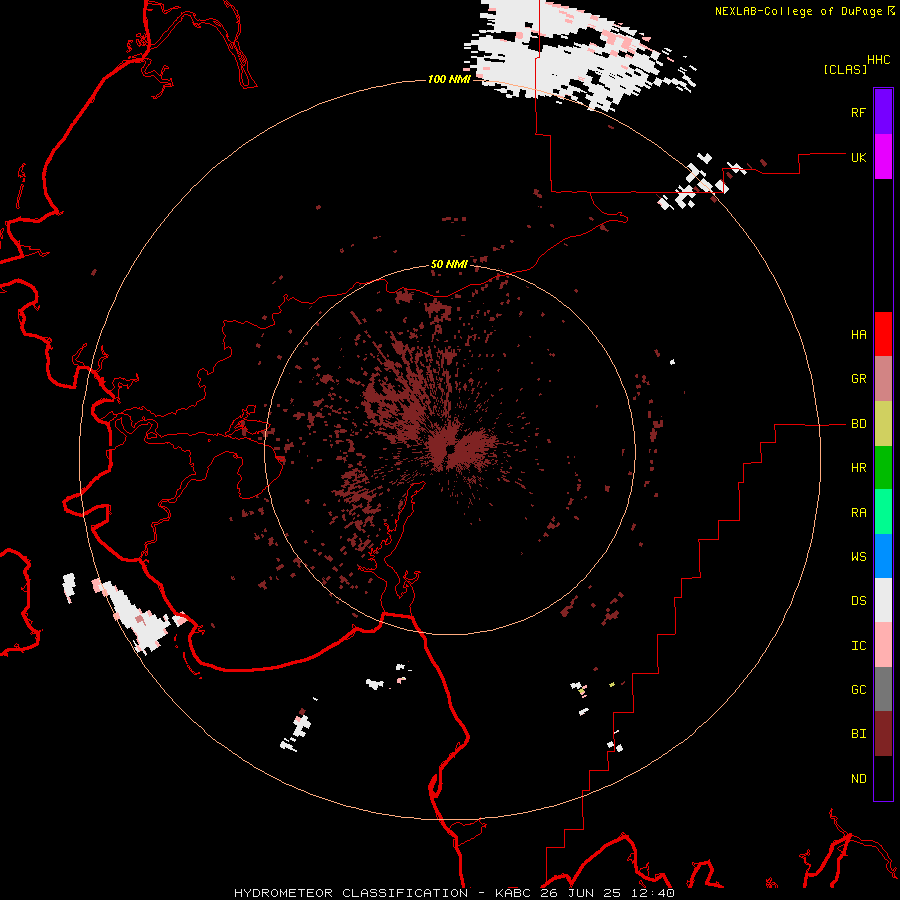The image size is (900, 900).
Task: Click the NEXLAB-College of DuPage credit text
Action: tap(798, 11)
